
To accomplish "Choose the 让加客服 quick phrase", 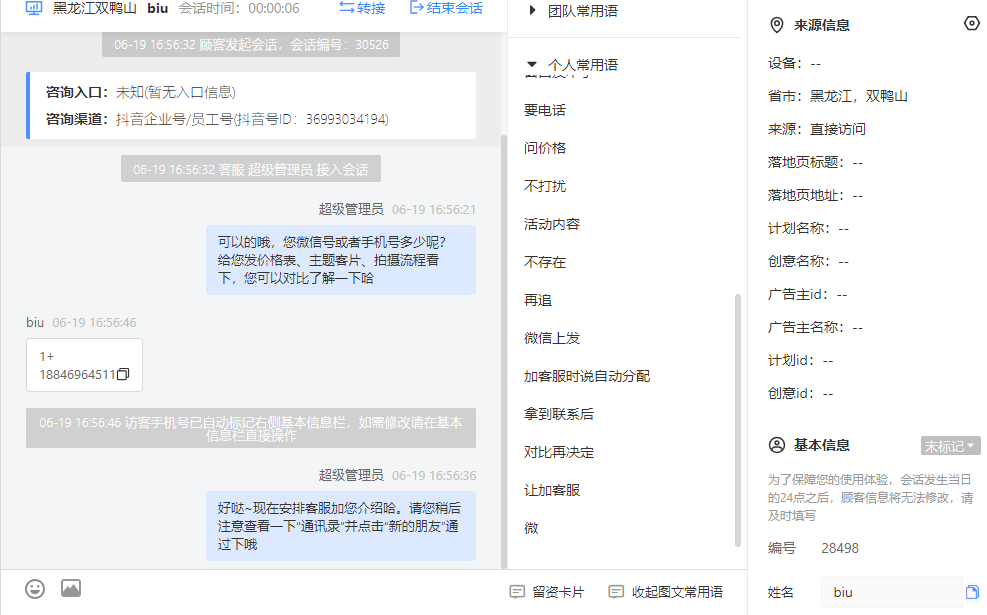I will coord(552,490).
